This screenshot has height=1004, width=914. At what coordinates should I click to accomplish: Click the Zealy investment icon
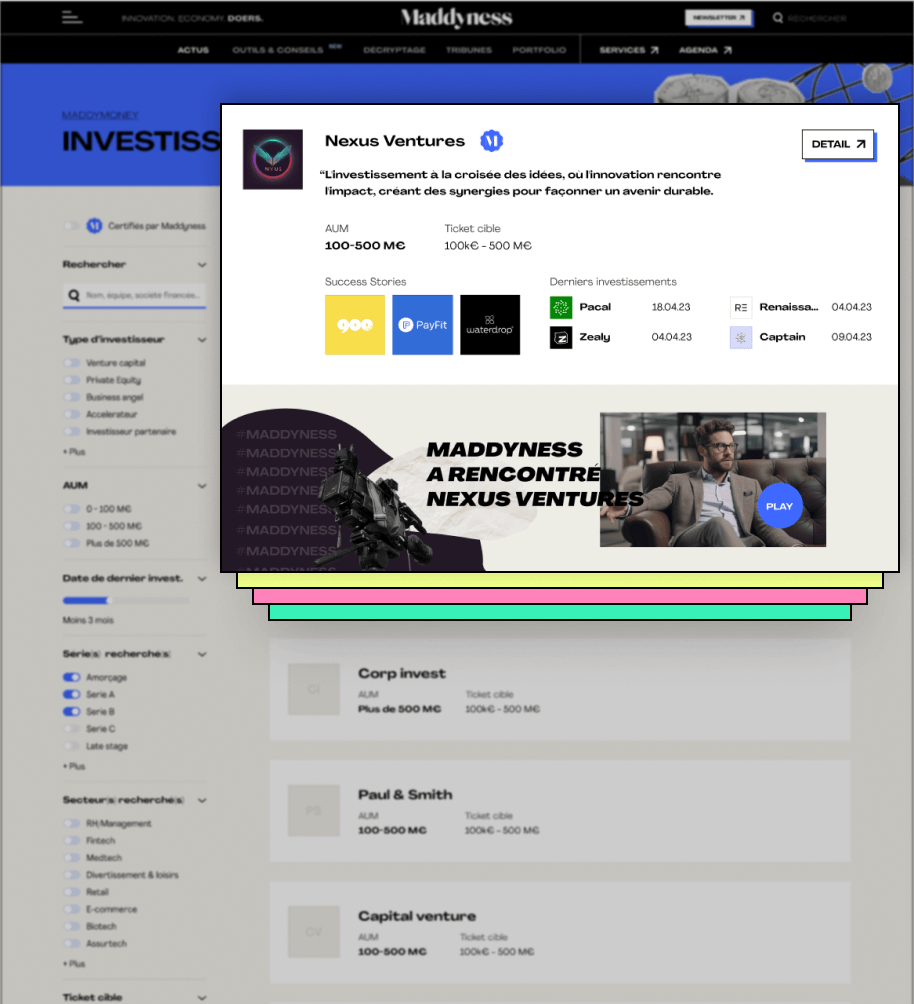click(x=561, y=338)
